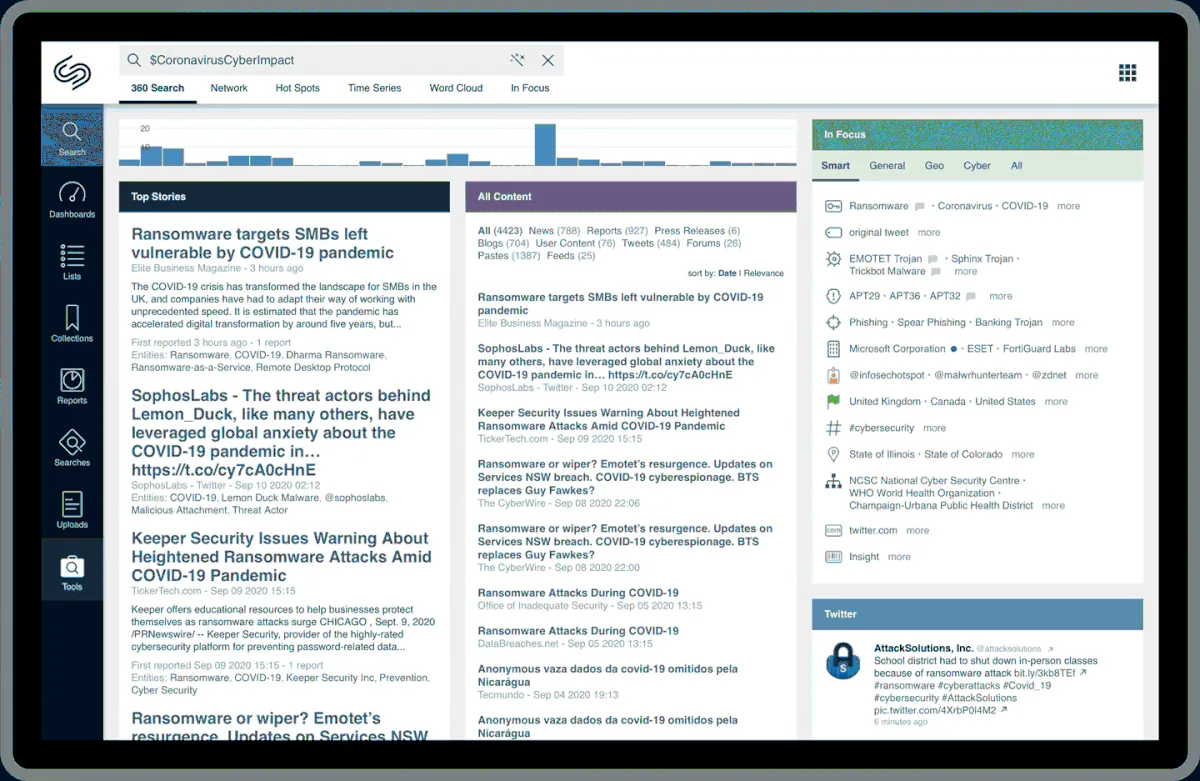Click the alert icon beside APT29
The image size is (1200, 781).
833,296
